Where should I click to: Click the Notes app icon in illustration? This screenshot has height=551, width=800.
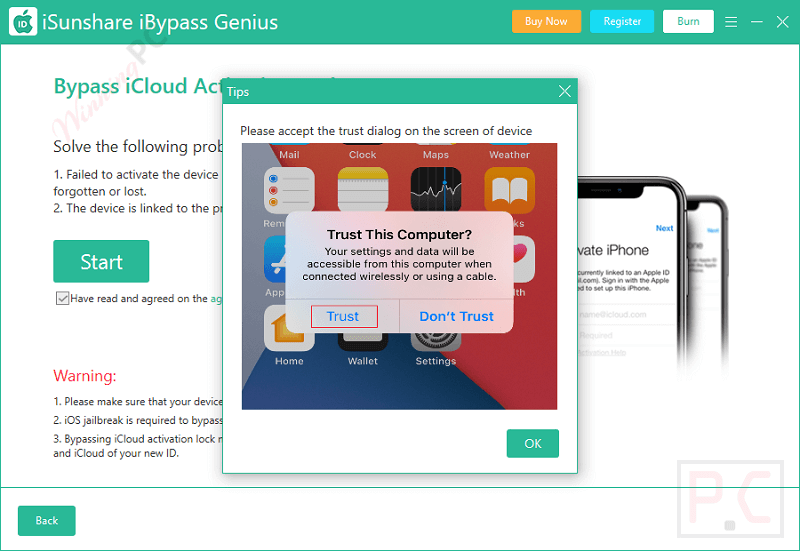point(363,189)
